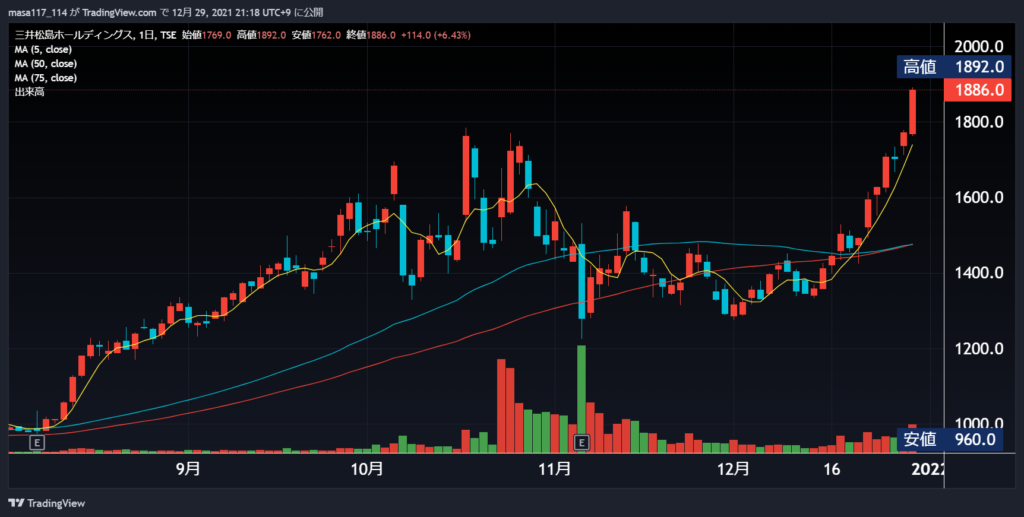Select the MA (75, close) indicator label

coord(46,78)
